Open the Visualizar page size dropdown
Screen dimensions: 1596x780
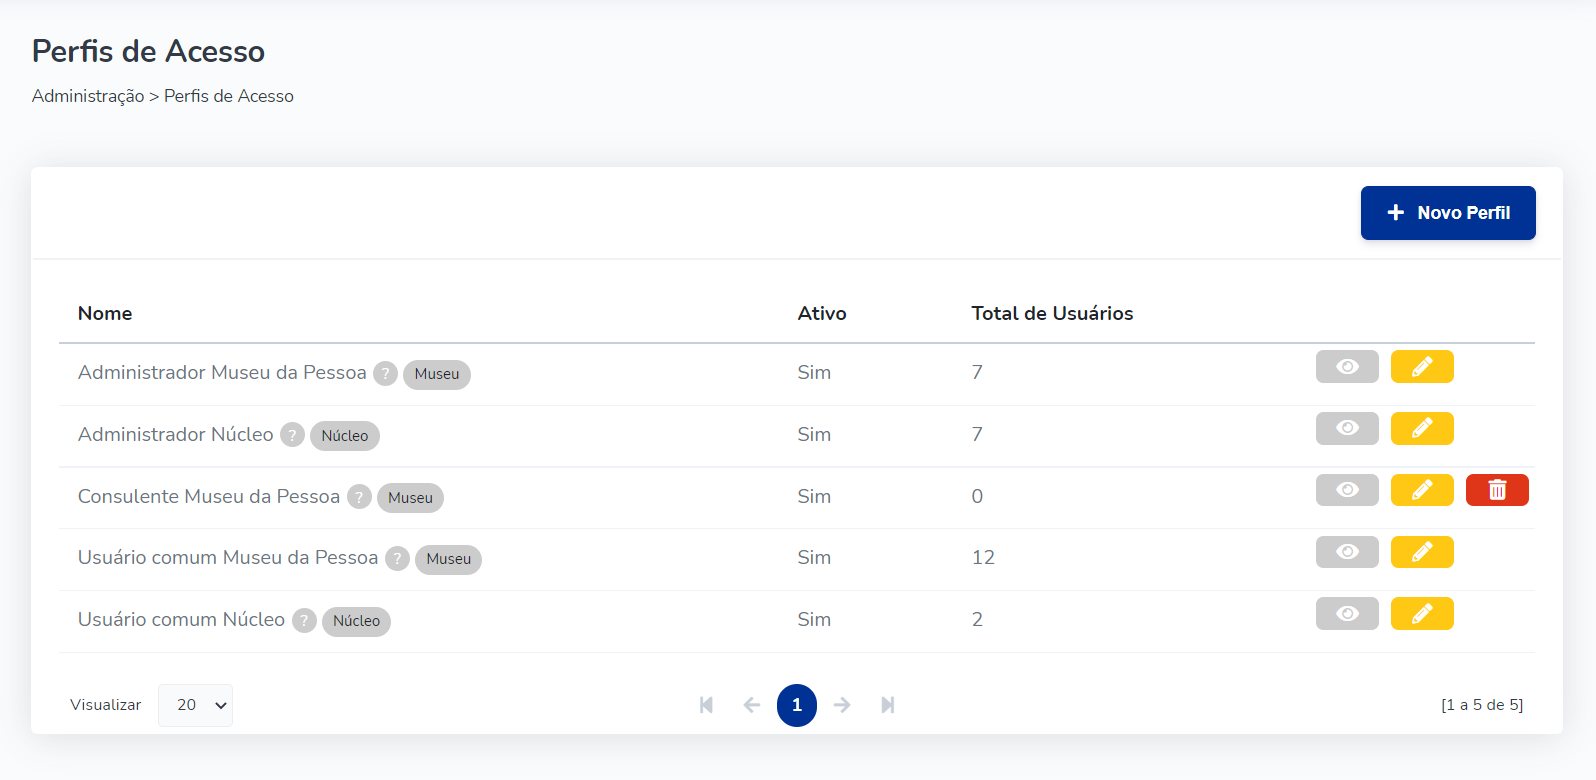coord(195,705)
